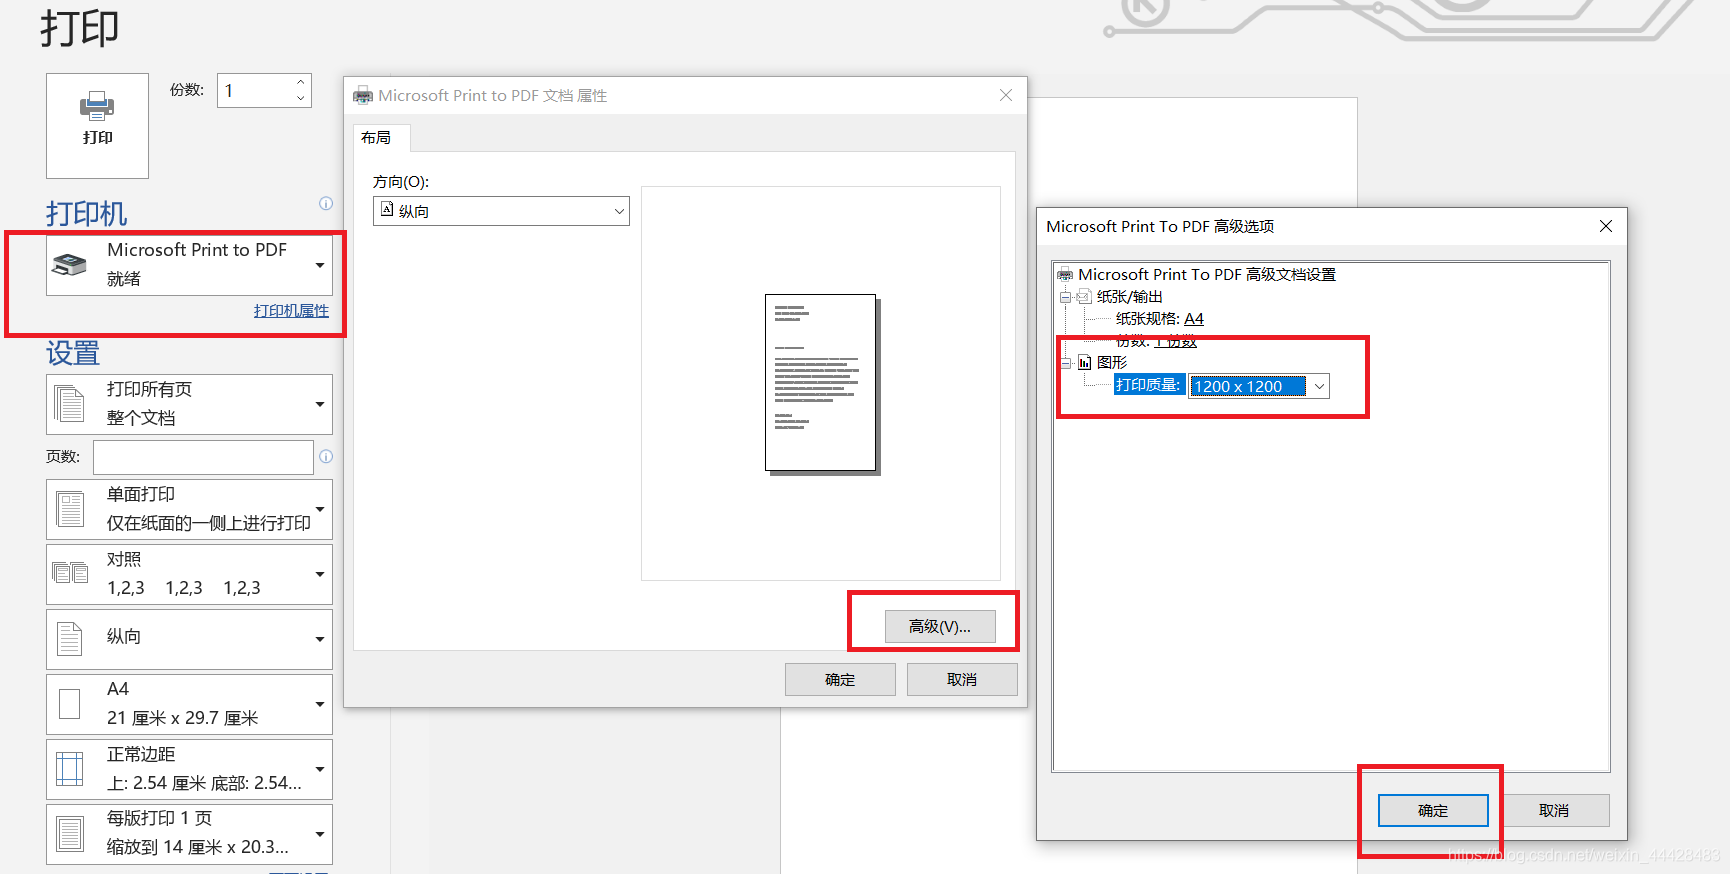1730x874 pixels.
Task: Click the large Print button with printer icon
Action: 97,126
